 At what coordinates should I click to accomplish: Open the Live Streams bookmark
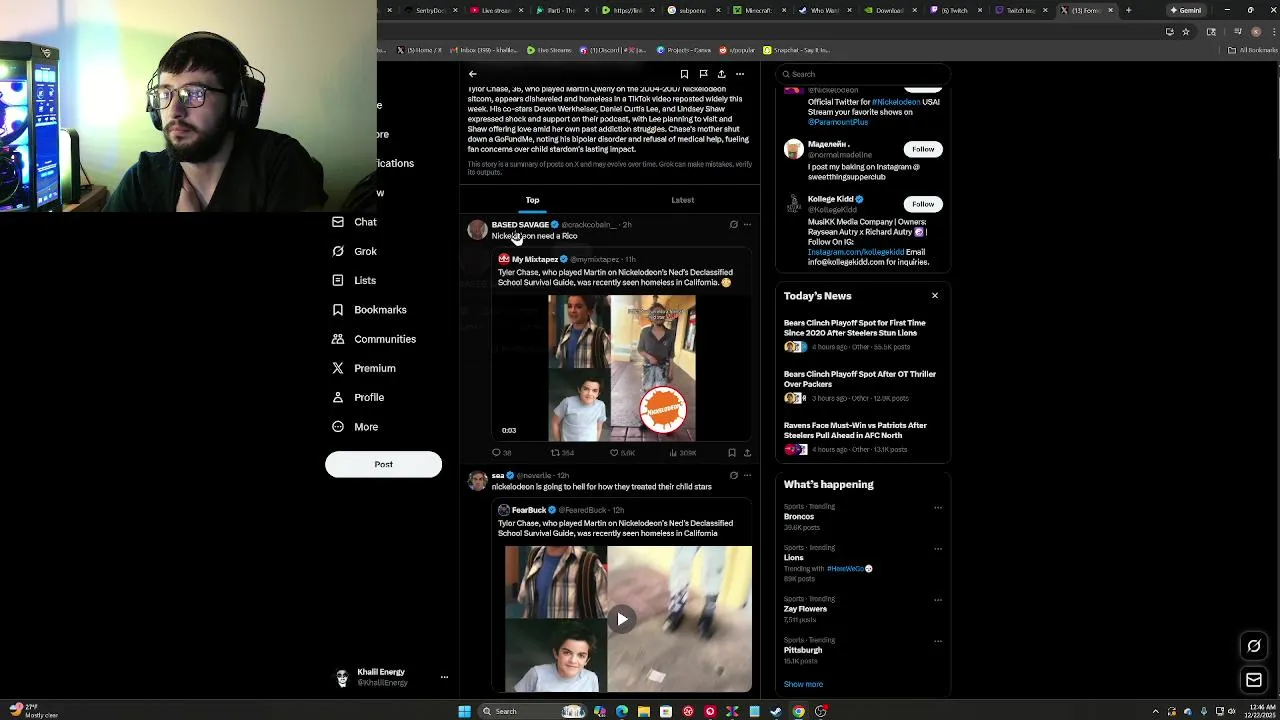pyautogui.click(x=549, y=50)
